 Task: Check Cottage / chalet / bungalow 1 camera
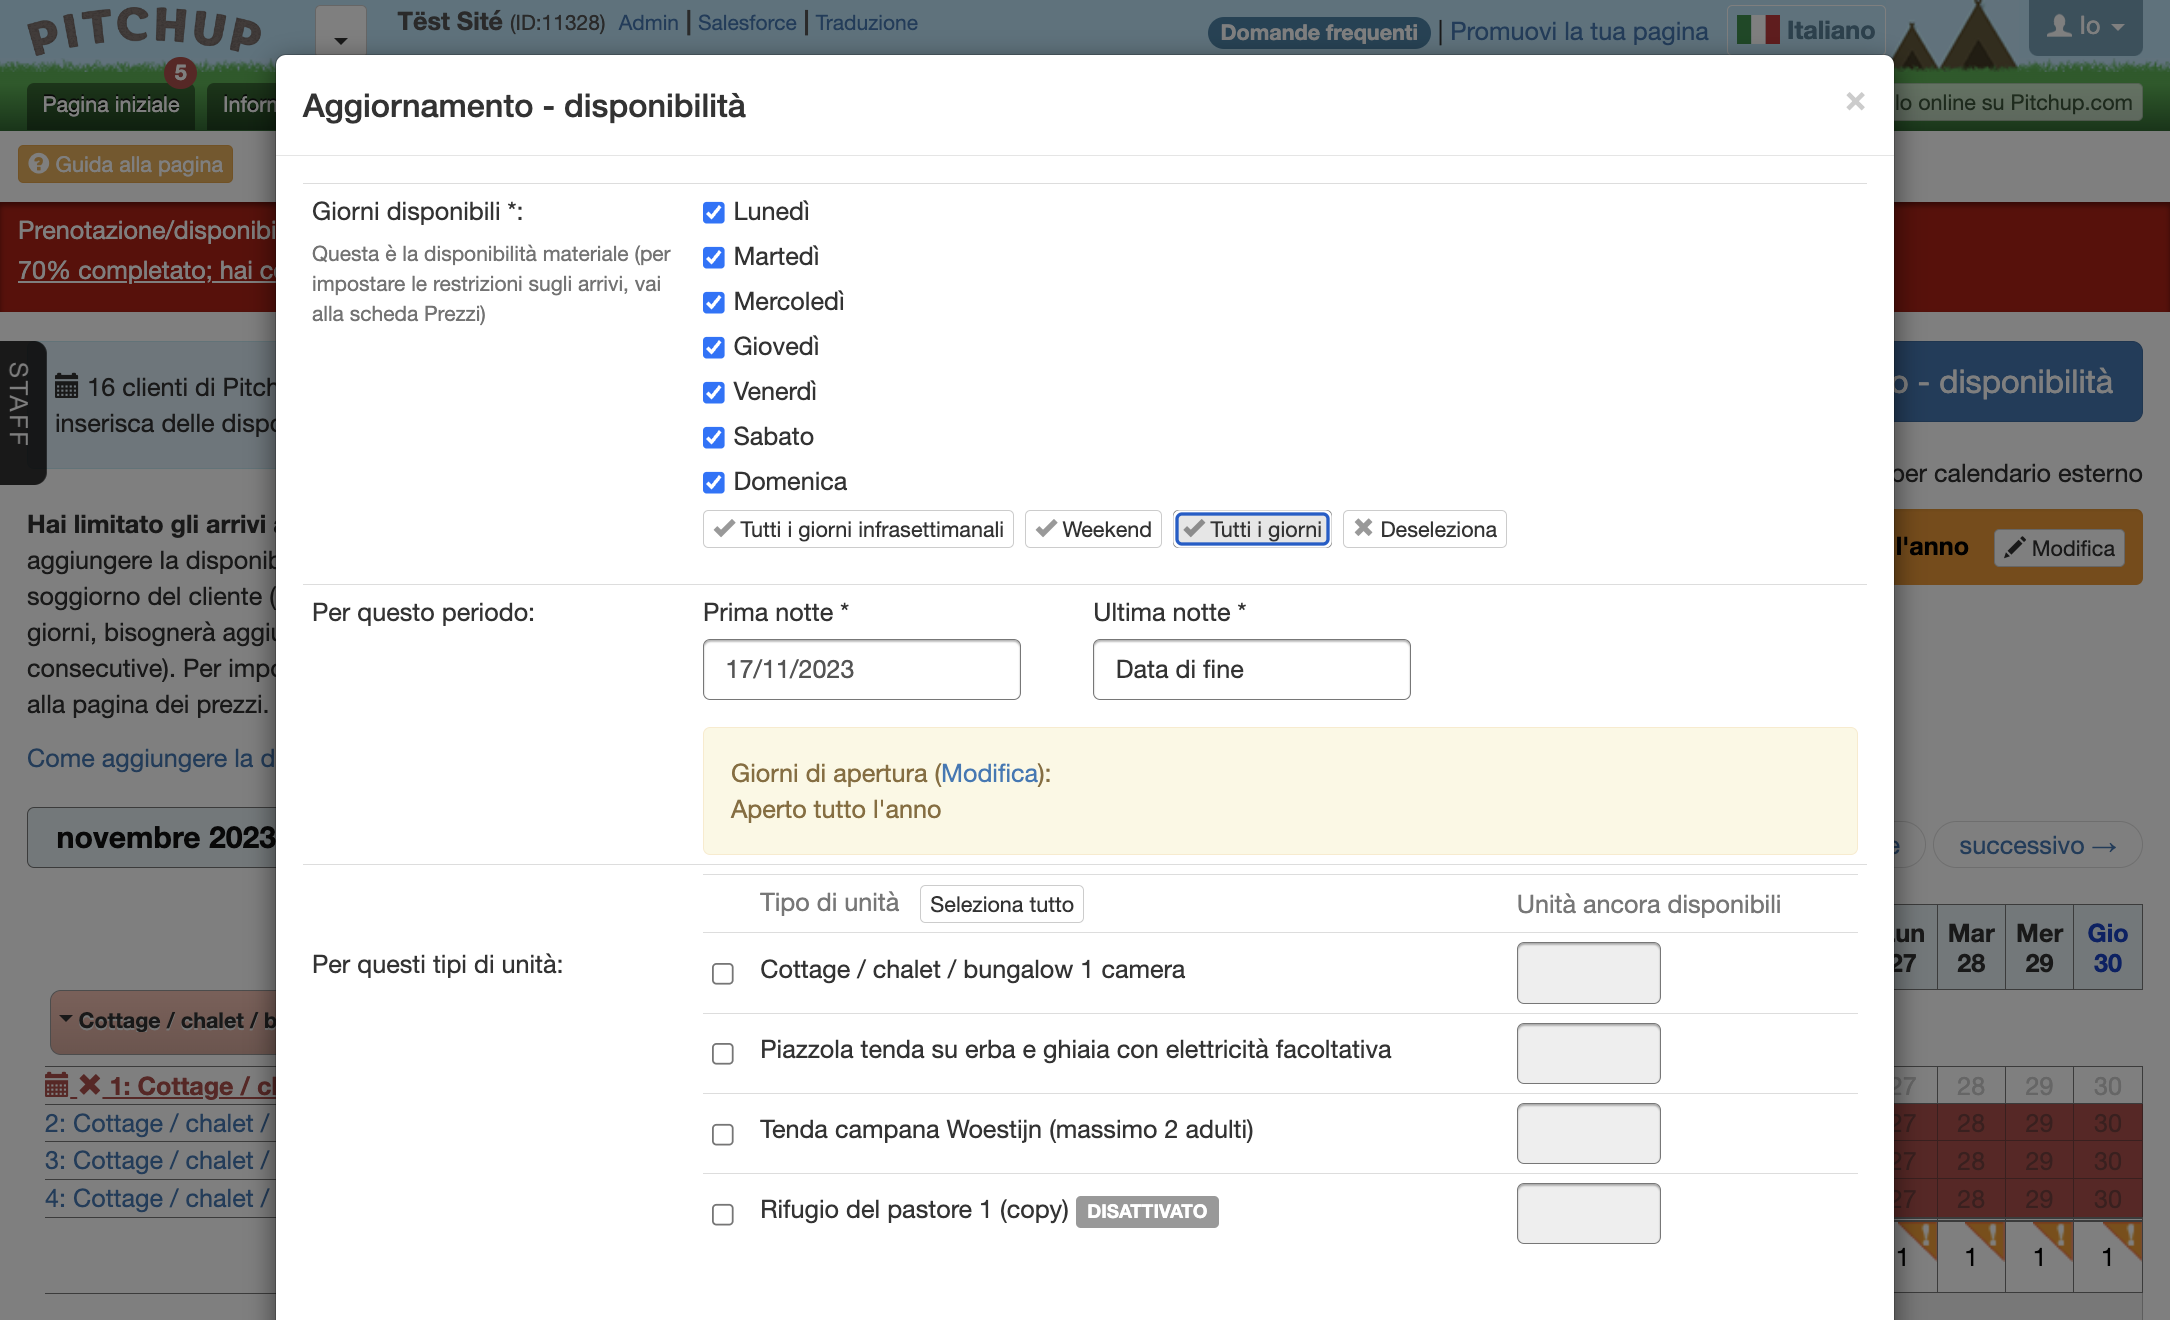tap(723, 973)
